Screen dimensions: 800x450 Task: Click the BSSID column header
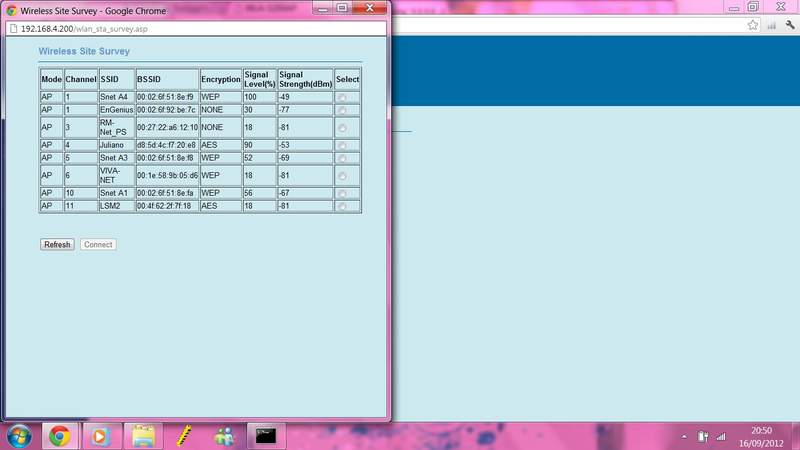click(x=167, y=79)
